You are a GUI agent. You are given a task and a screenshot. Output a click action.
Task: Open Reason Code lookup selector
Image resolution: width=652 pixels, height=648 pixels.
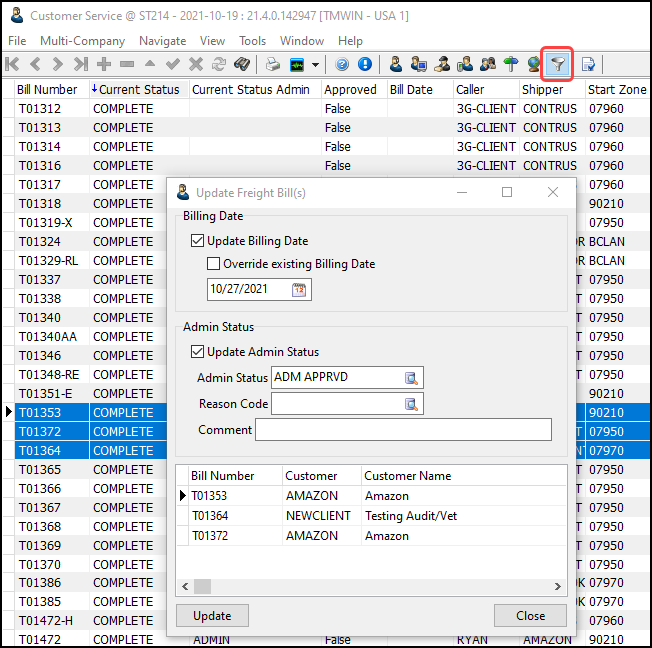[411, 404]
